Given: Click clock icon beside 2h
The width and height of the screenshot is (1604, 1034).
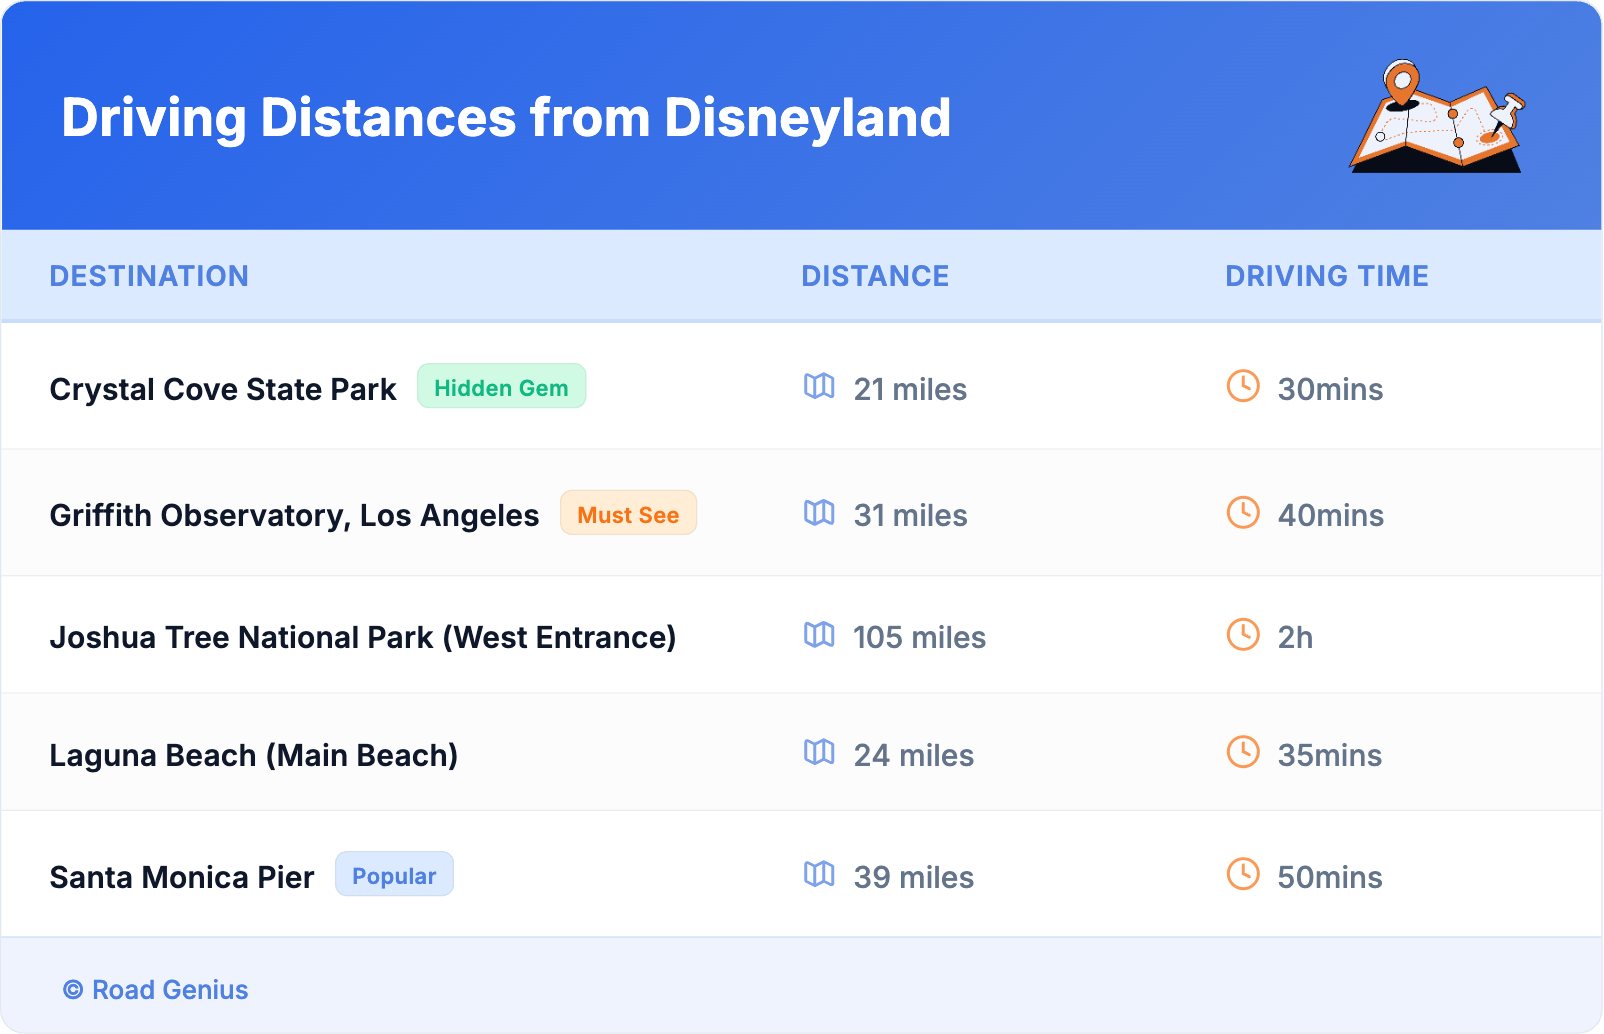Looking at the screenshot, I should [1243, 635].
